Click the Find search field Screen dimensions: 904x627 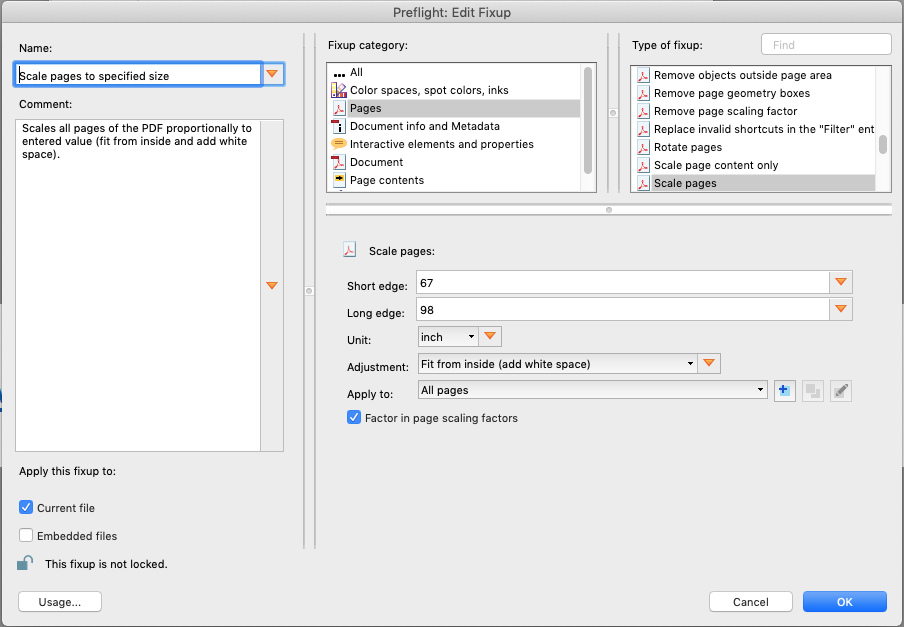coord(825,45)
